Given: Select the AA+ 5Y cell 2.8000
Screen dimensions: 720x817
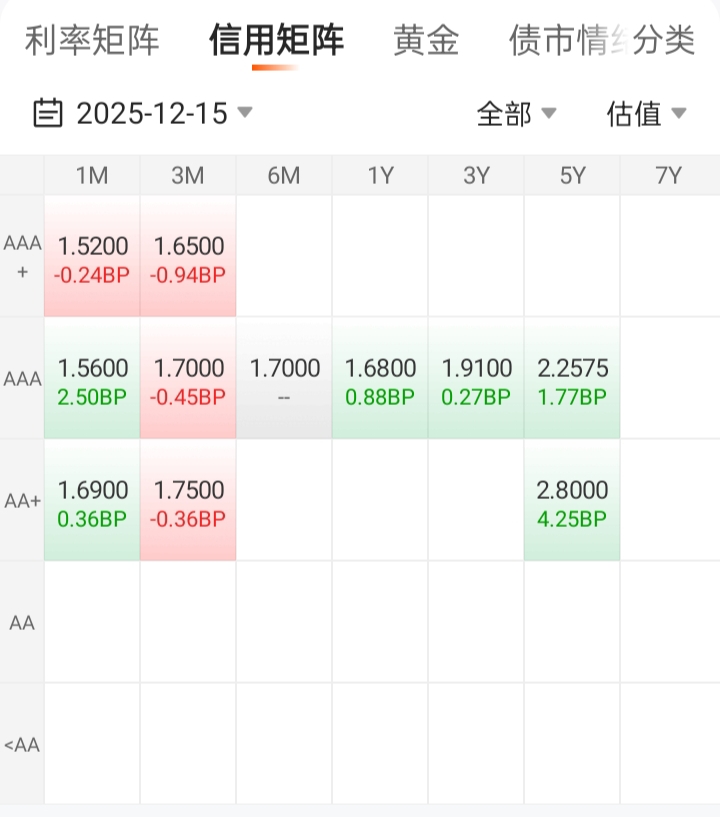Looking at the screenshot, I should click(572, 501).
